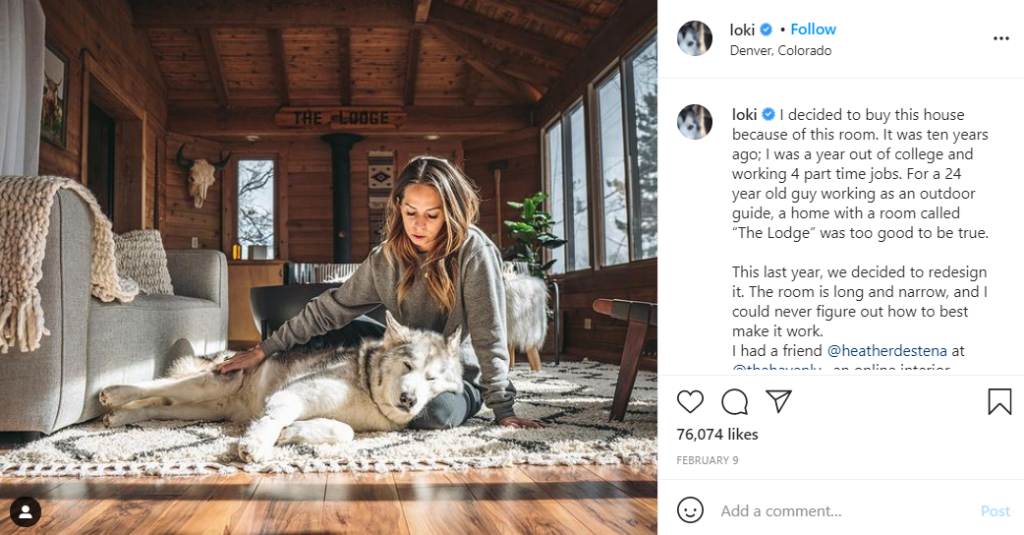Viewport: 1024px width, 535px height.
Task: Click the February 9 post date
Action: point(707,460)
